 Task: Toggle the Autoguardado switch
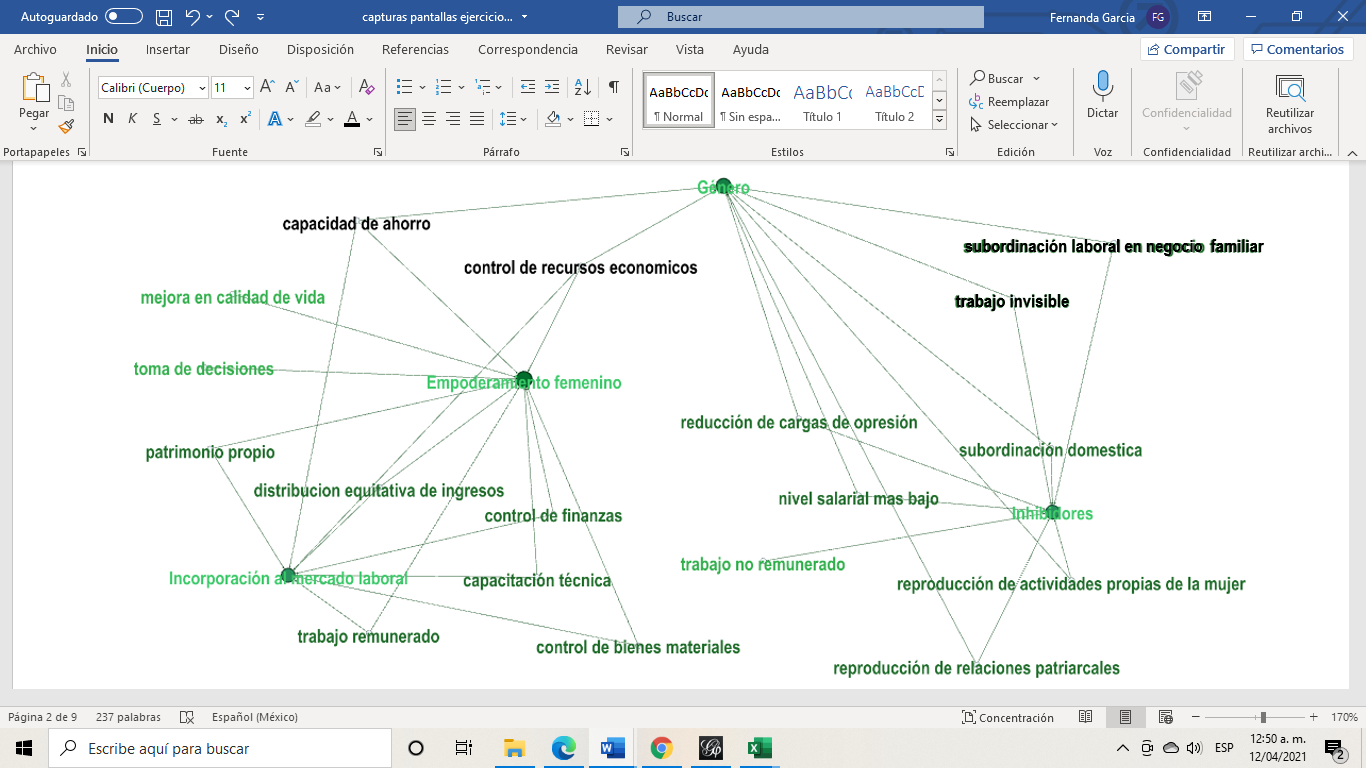click(x=124, y=17)
